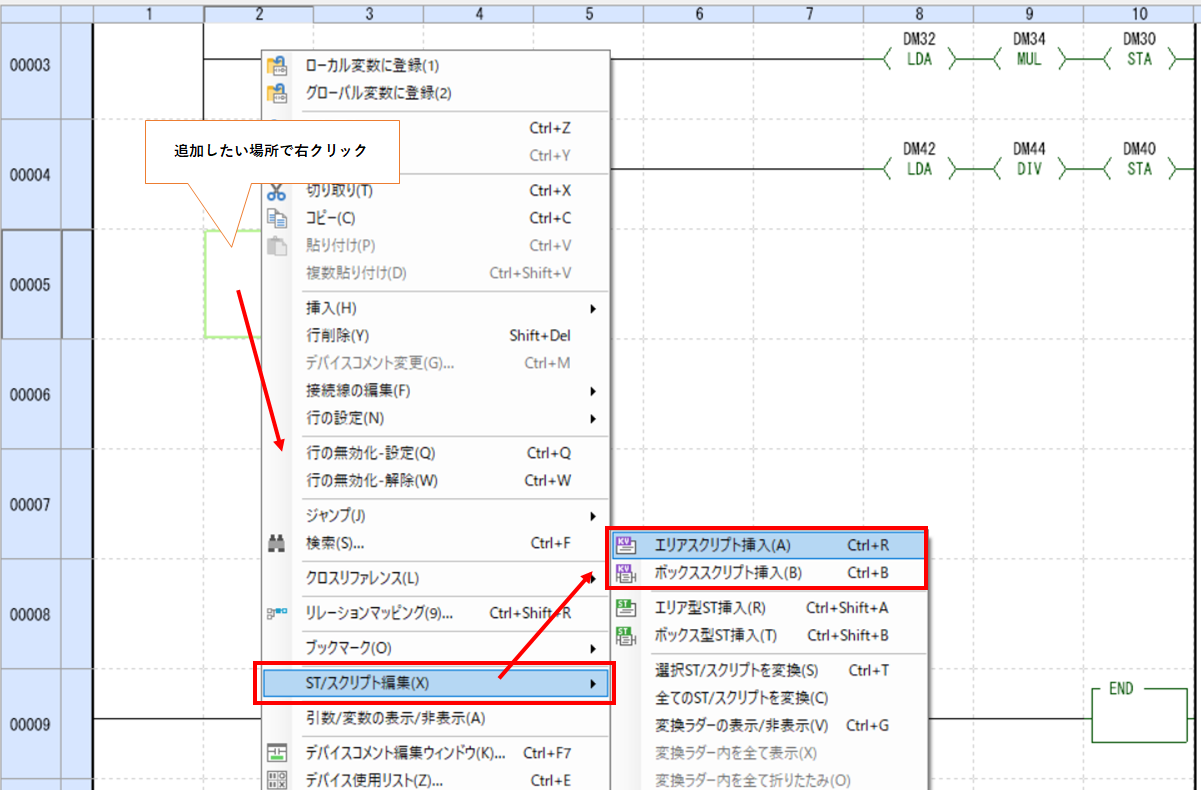
Task: Choose 行削除(Y) in context menu
Action: pos(337,336)
